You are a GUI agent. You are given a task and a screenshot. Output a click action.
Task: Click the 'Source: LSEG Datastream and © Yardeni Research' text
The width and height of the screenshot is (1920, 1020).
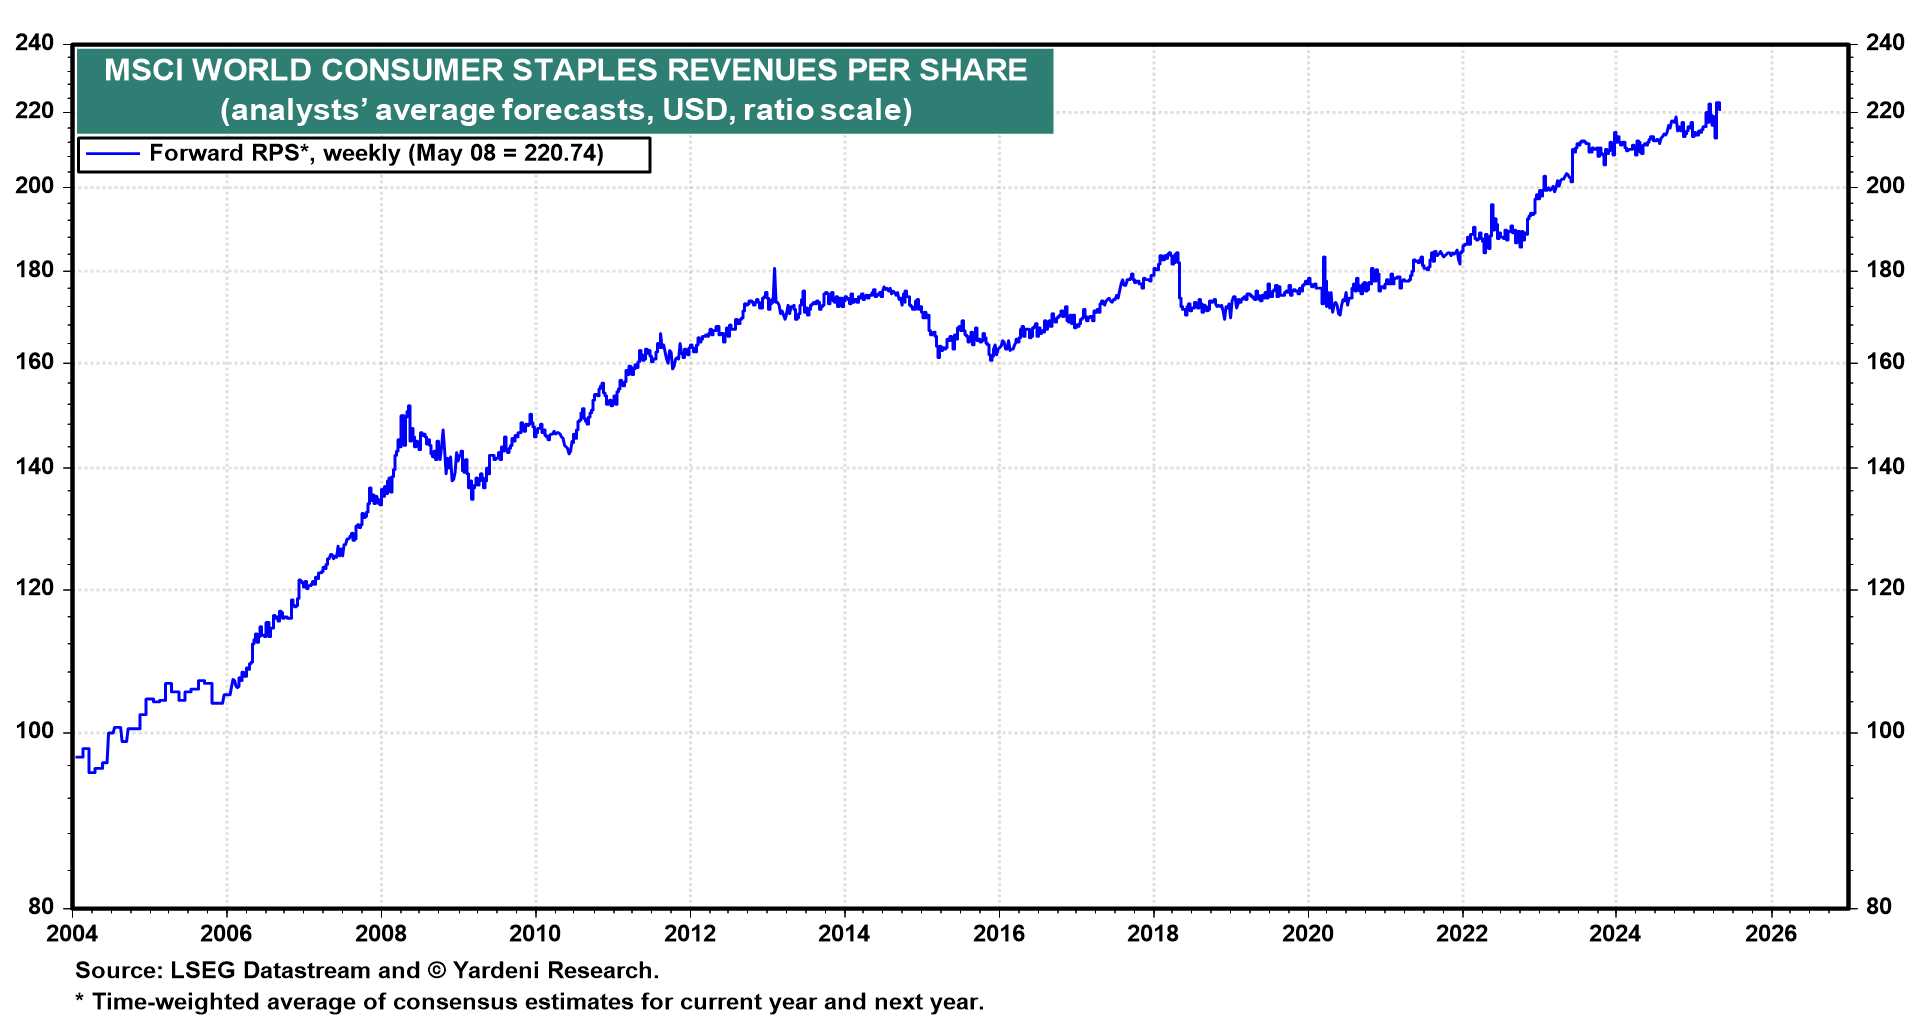pyautogui.click(x=367, y=970)
